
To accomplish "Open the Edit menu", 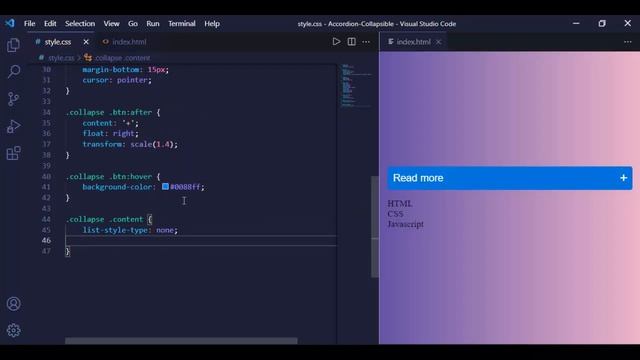I will tap(50, 24).
